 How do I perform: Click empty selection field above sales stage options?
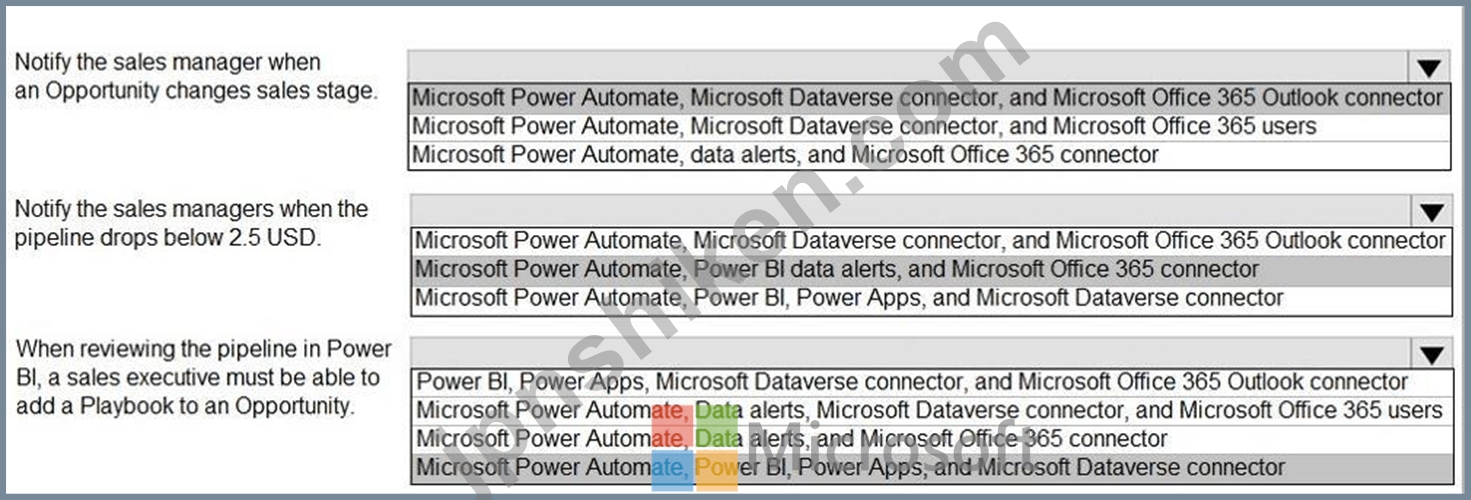point(908,68)
